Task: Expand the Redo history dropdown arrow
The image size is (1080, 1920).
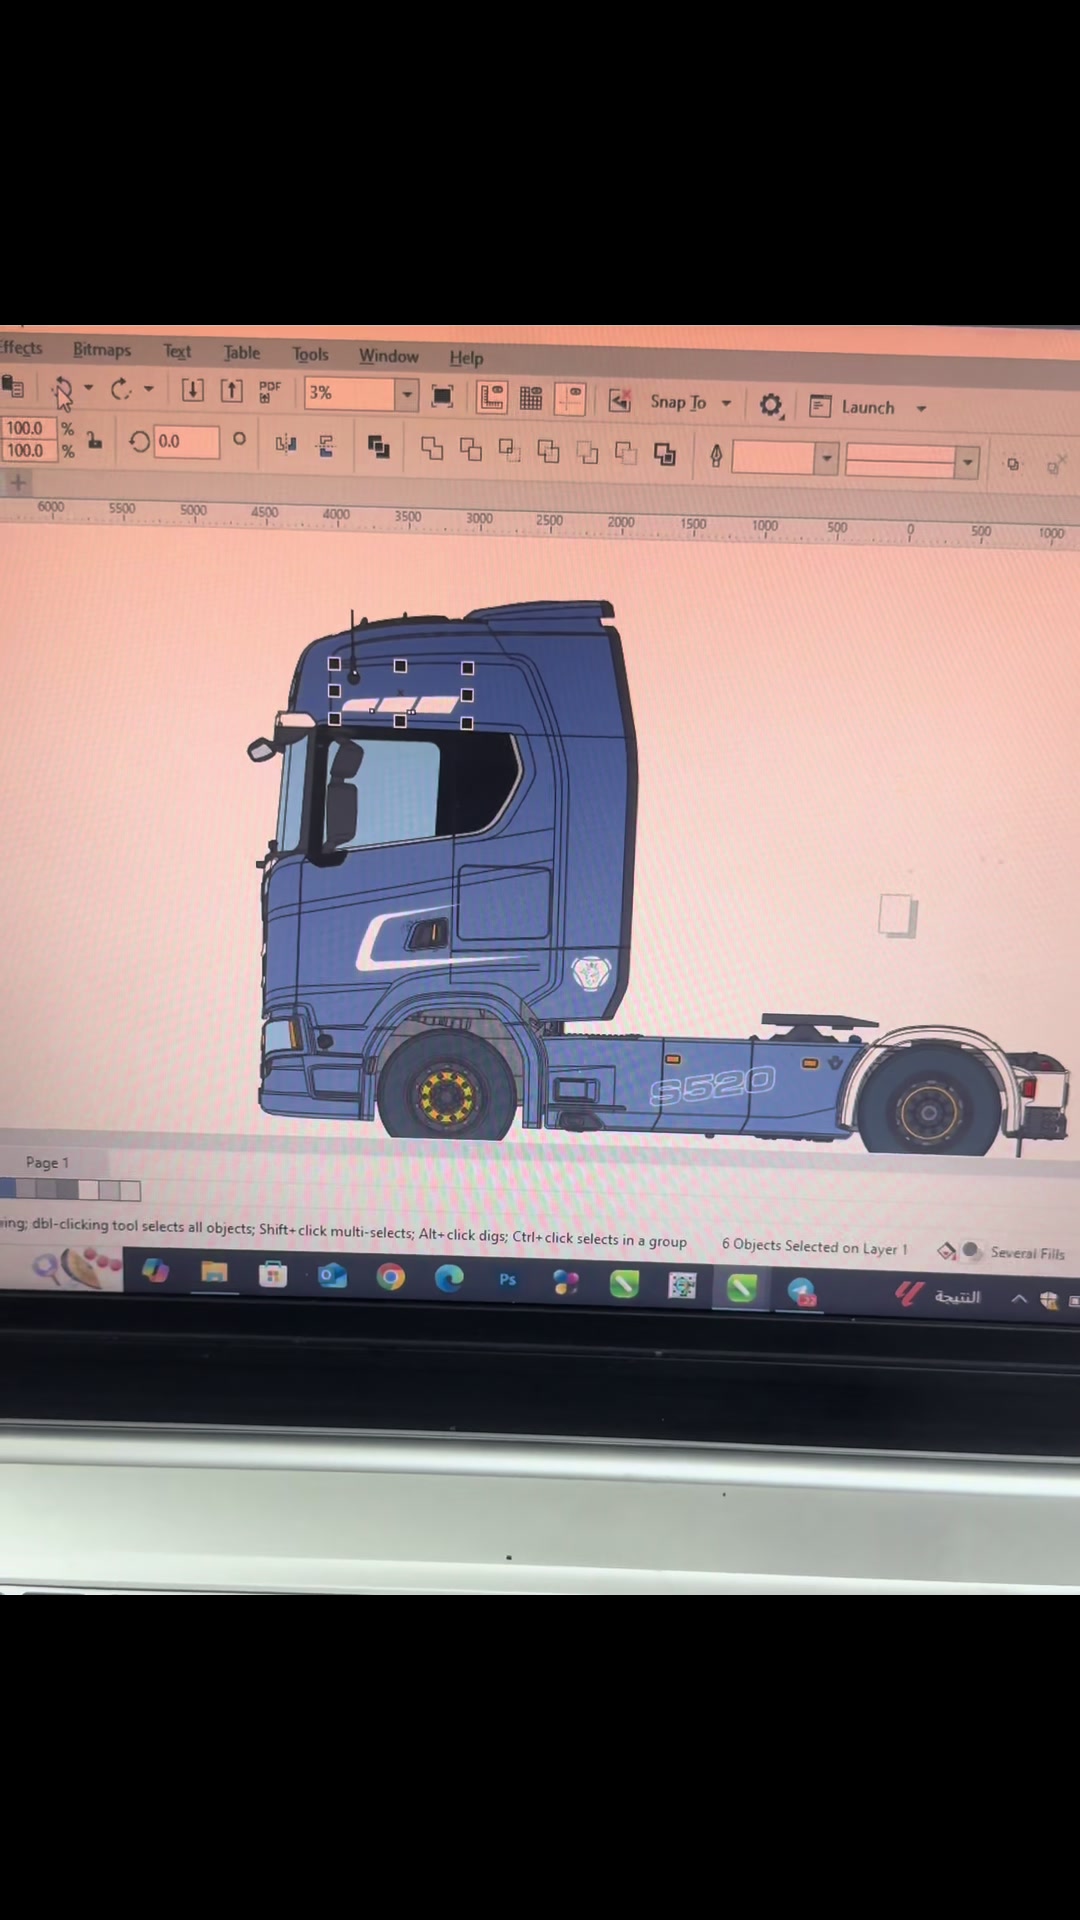Action: [148, 389]
